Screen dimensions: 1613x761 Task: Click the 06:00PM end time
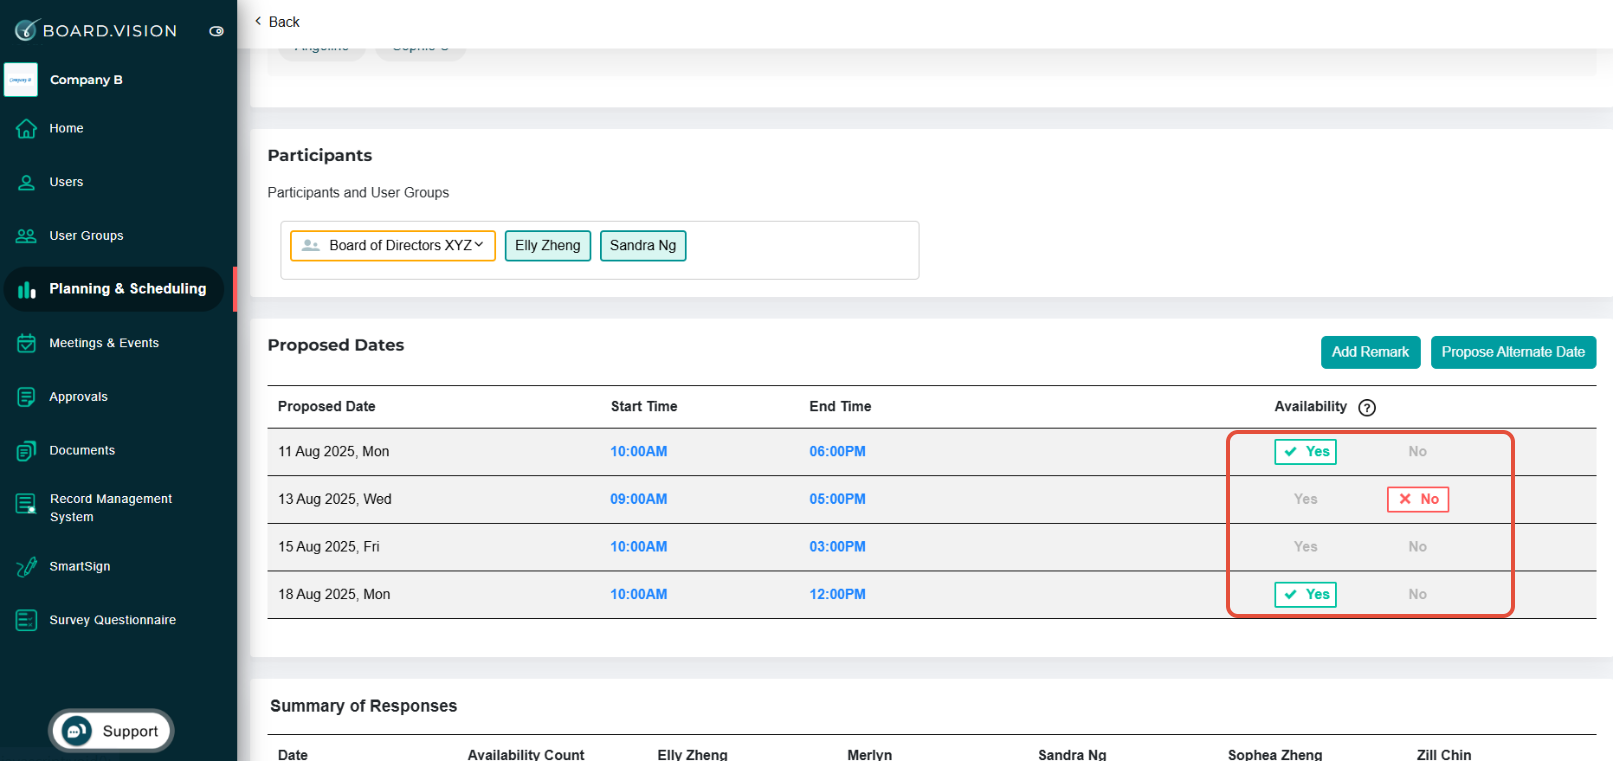[838, 452]
